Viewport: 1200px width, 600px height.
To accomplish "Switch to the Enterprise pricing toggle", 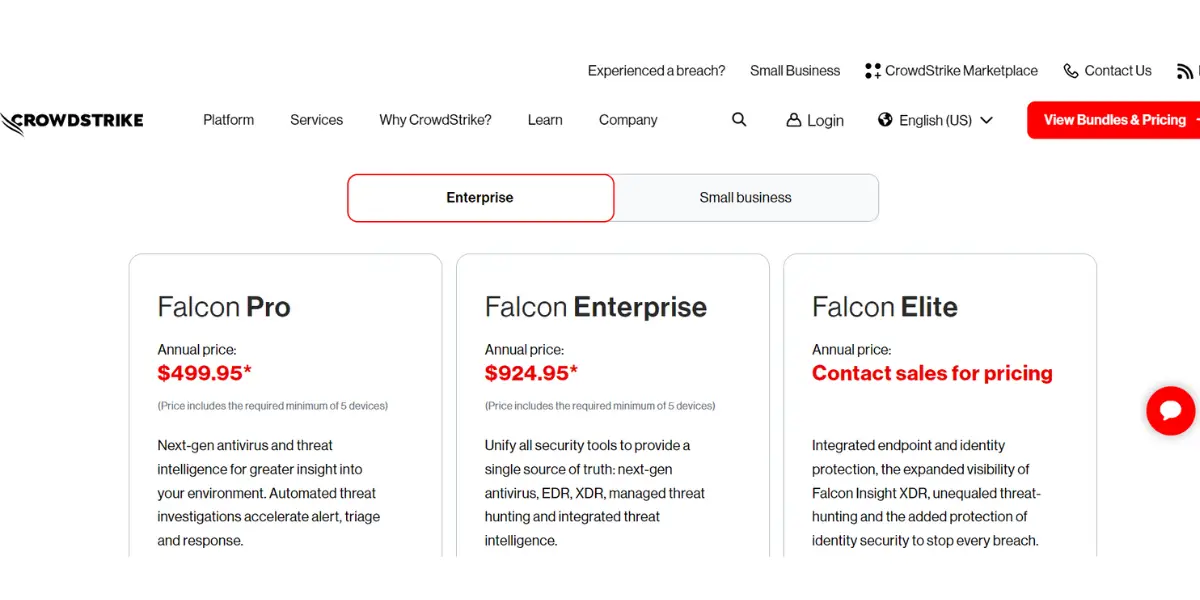I will click(x=480, y=198).
